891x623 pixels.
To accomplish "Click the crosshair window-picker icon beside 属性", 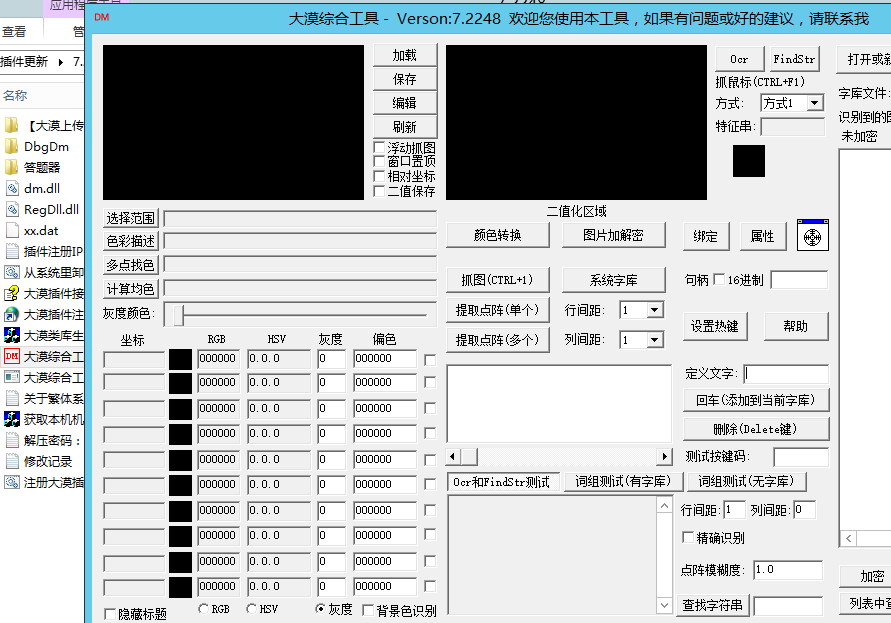I will [813, 235].
